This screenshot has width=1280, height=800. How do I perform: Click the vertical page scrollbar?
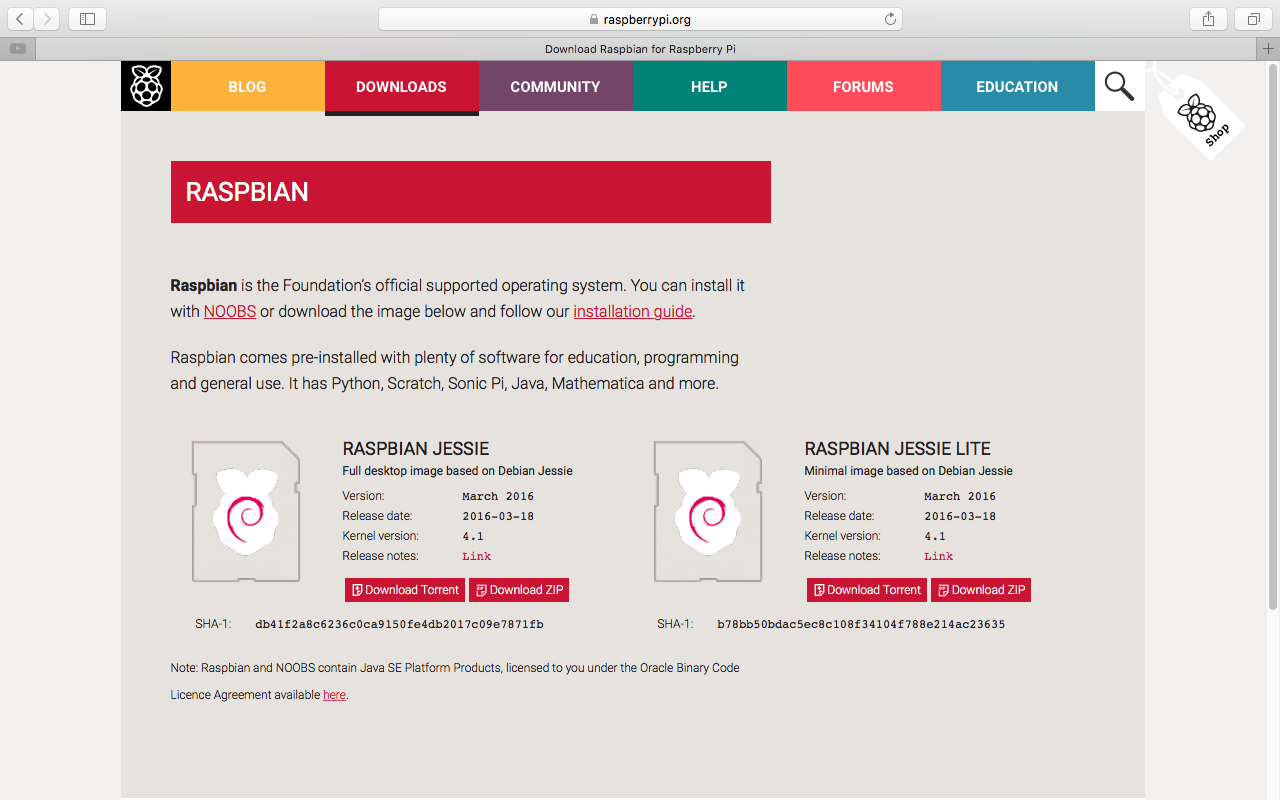(1272, 335)
